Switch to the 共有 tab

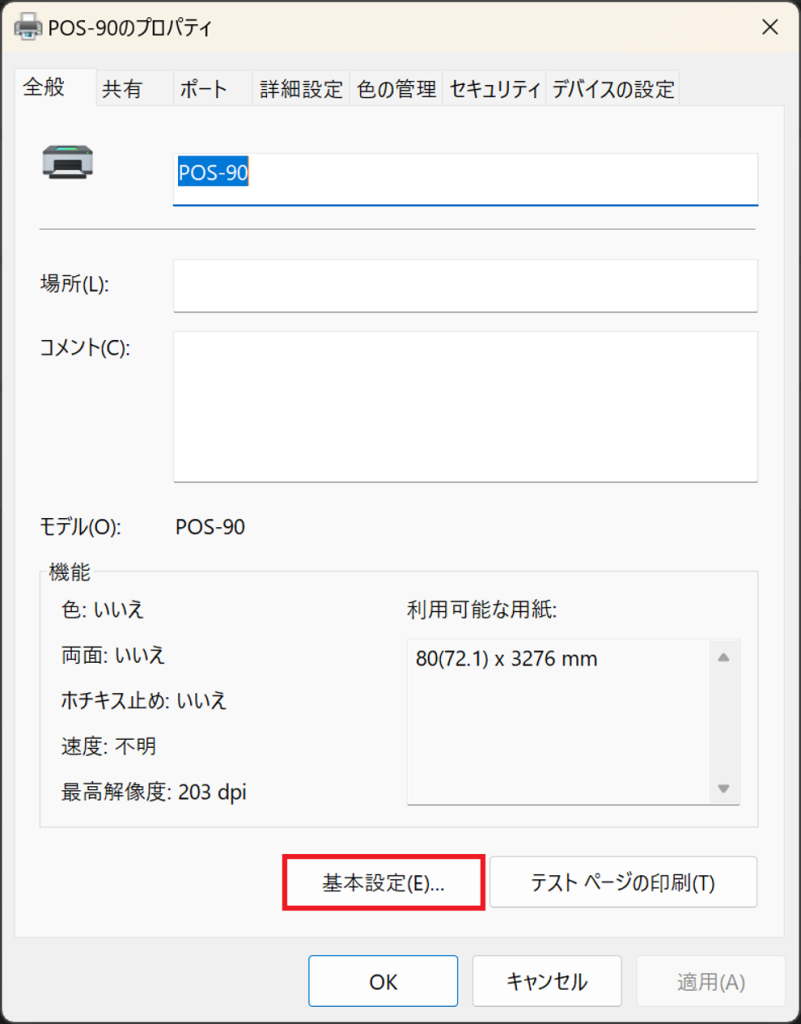point(122,89)
